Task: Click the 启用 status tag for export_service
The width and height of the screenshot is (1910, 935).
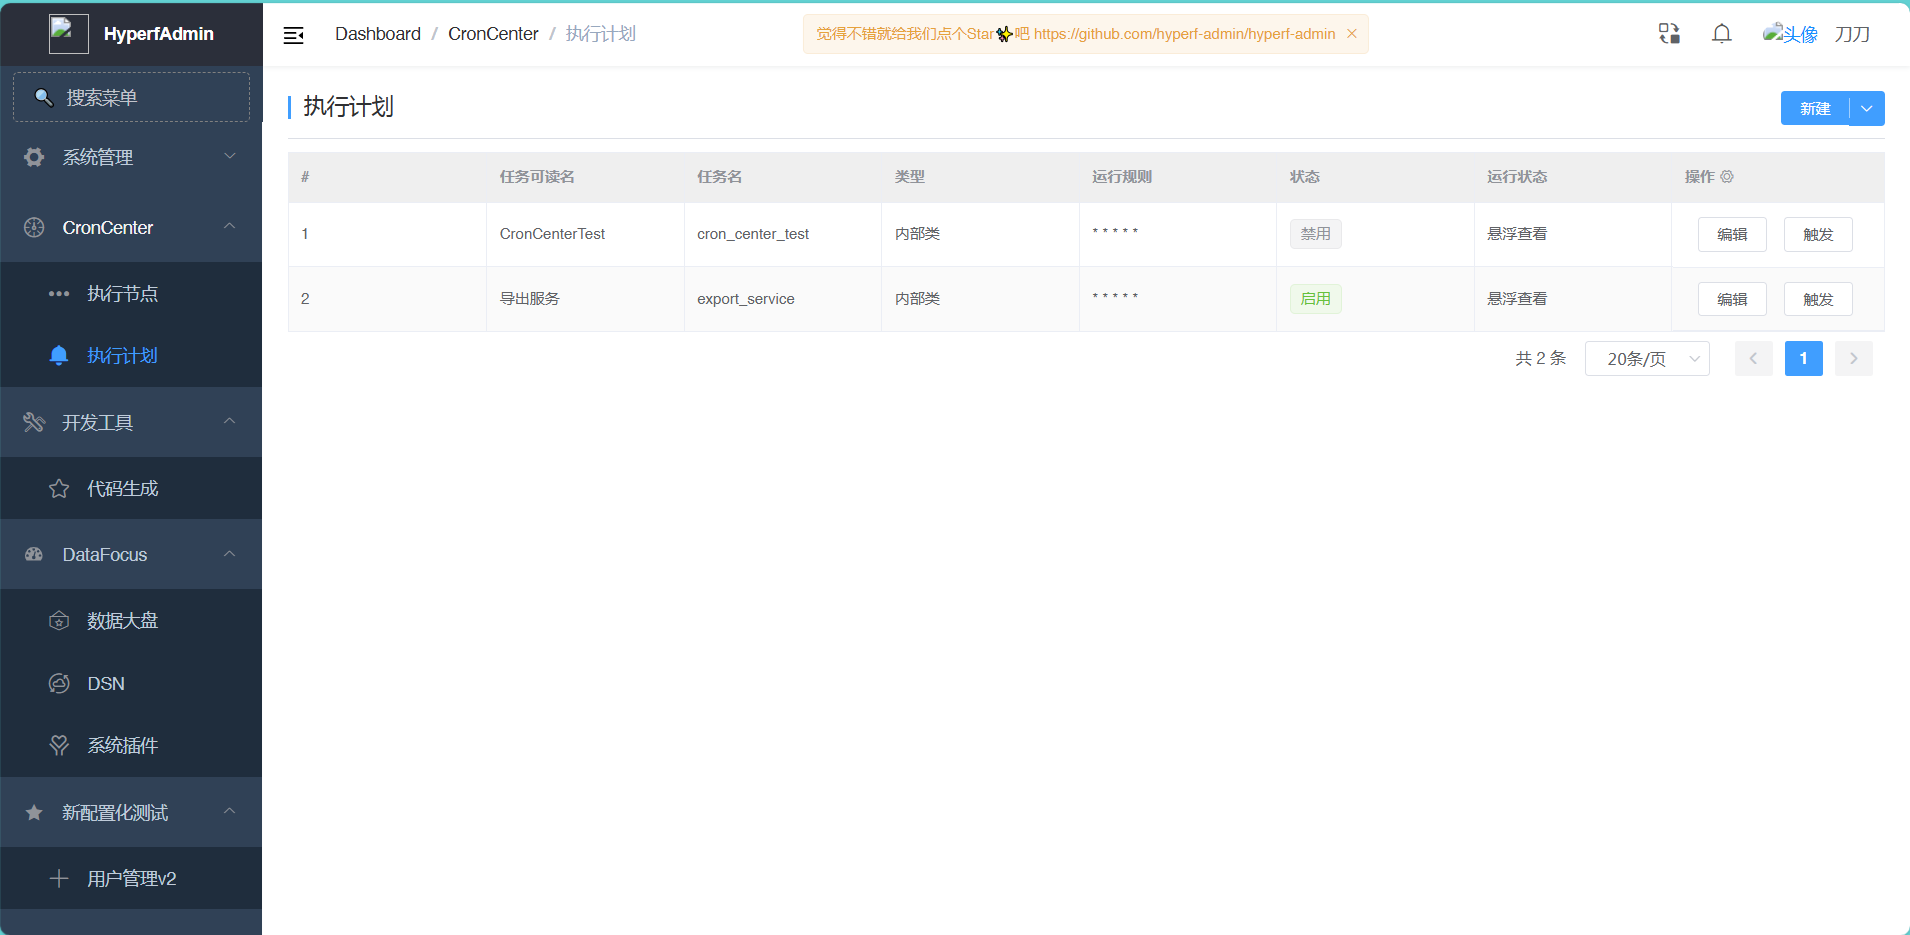Action: coord(1316,298)
